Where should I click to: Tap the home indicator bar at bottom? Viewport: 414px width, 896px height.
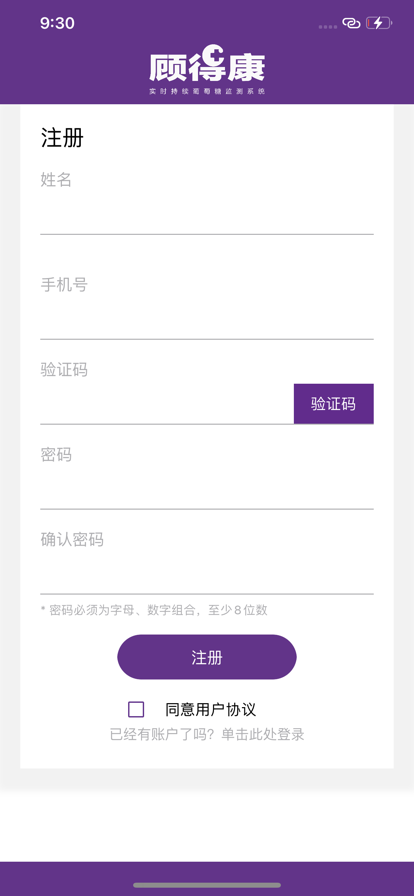207,885
